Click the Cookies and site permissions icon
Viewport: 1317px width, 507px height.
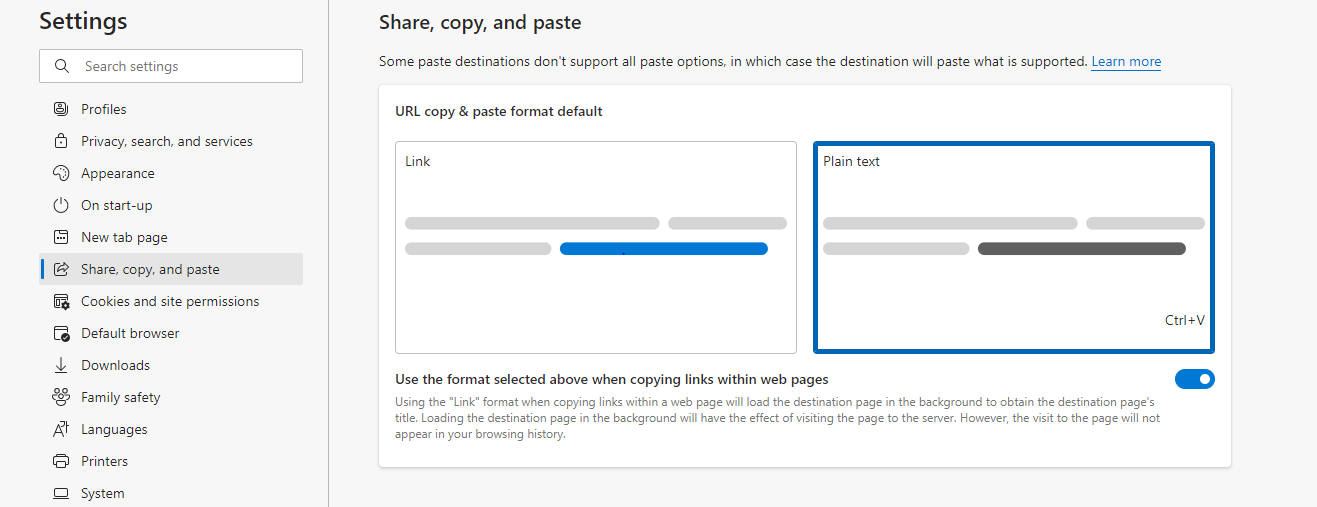tap(61, 301)
